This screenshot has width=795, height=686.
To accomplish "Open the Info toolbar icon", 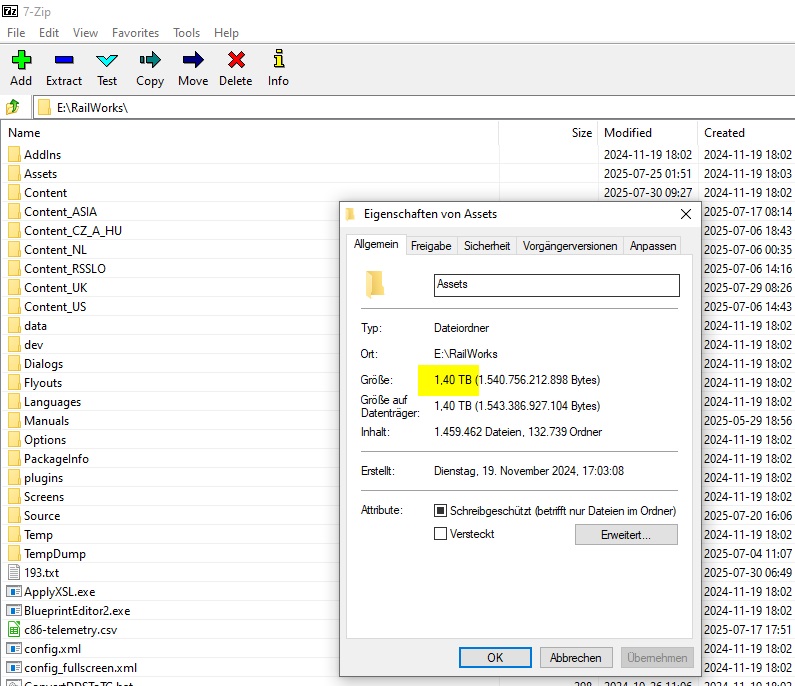I will click(x=278, y=59).
